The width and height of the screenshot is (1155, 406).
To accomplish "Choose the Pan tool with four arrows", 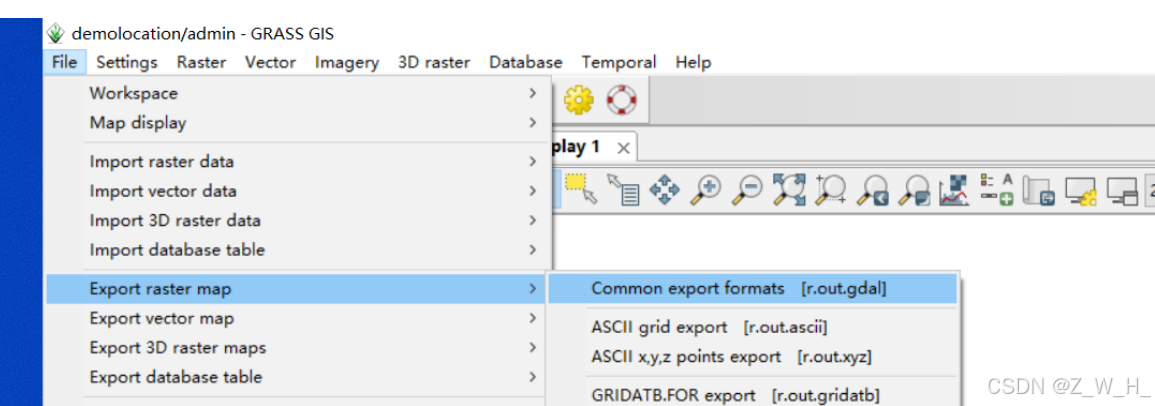I will pyautogui.click(x=664, y=189).
